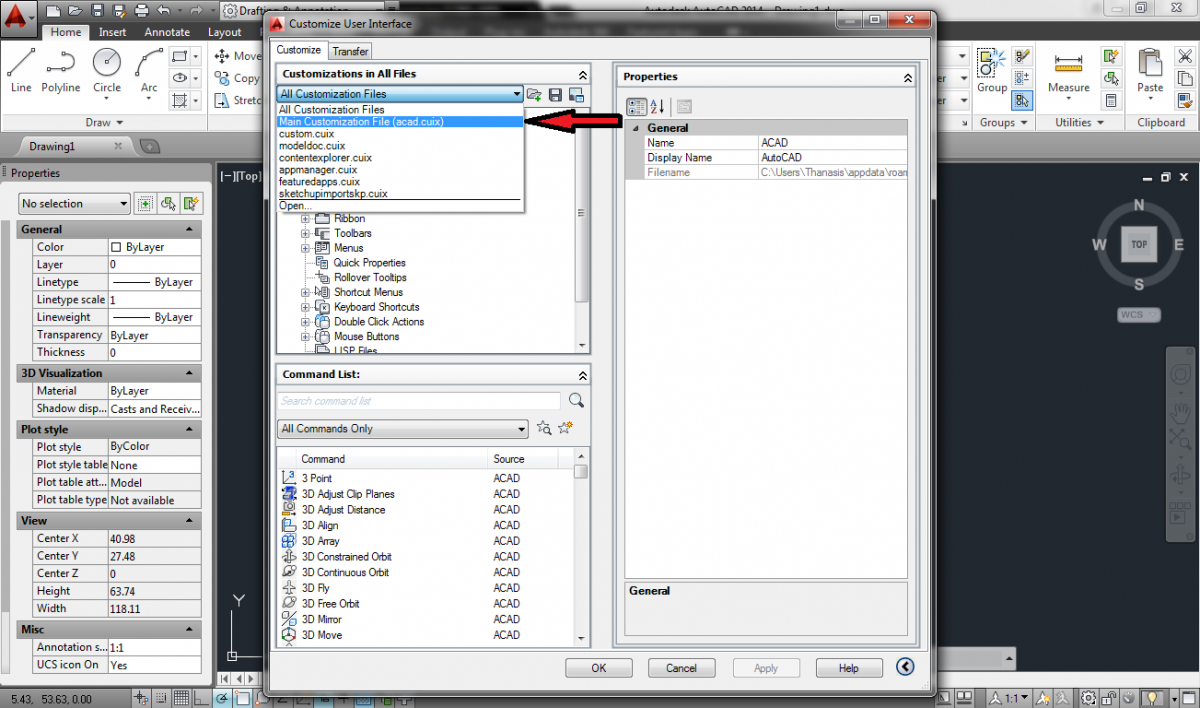This screenshot has height=708, width=1200.
Task: Open the No selection dropdown
Action: pyautogui.click(x=75, y=204)
